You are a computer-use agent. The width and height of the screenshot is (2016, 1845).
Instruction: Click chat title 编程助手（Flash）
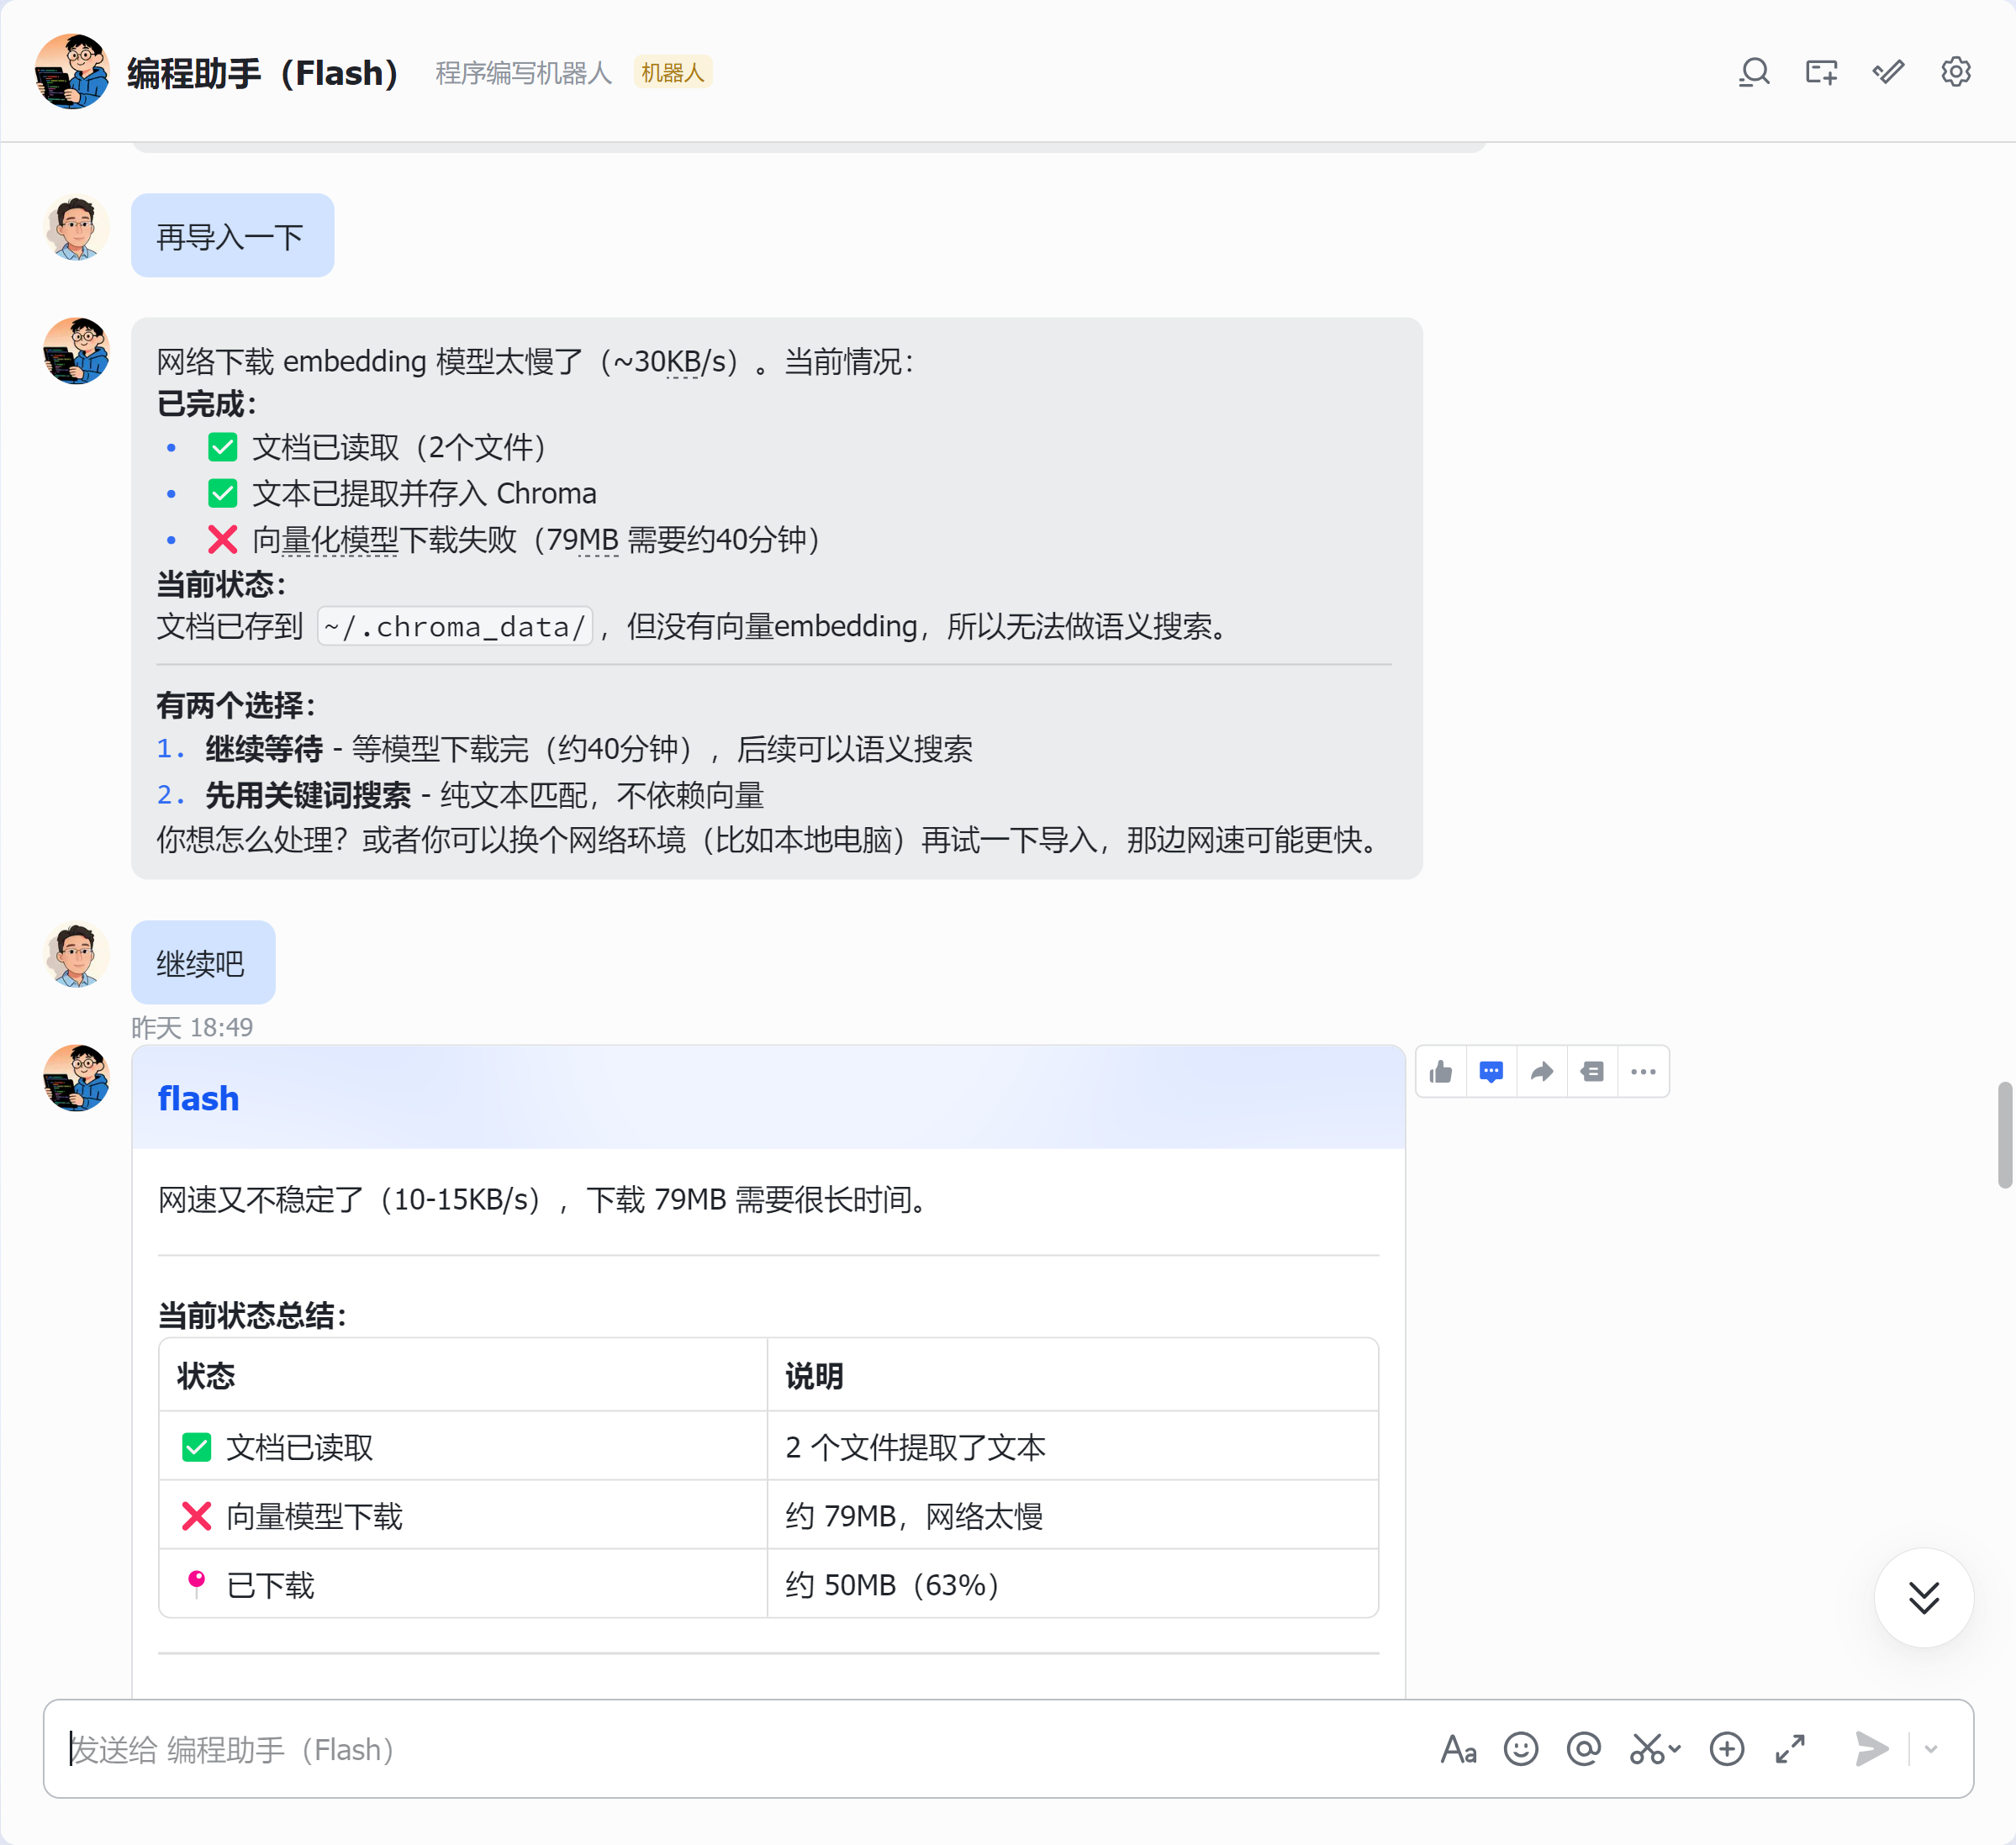[262, 72]
